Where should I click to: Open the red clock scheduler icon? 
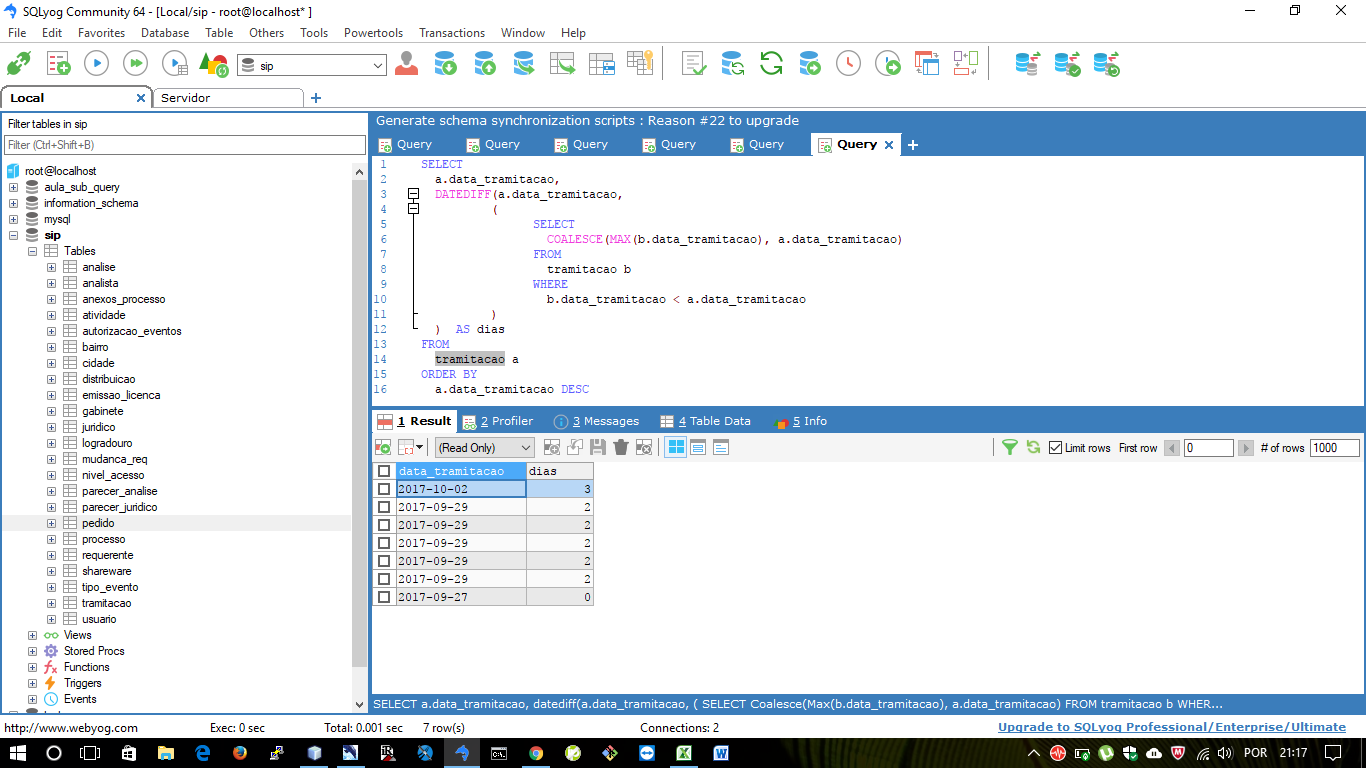(848, 64)
